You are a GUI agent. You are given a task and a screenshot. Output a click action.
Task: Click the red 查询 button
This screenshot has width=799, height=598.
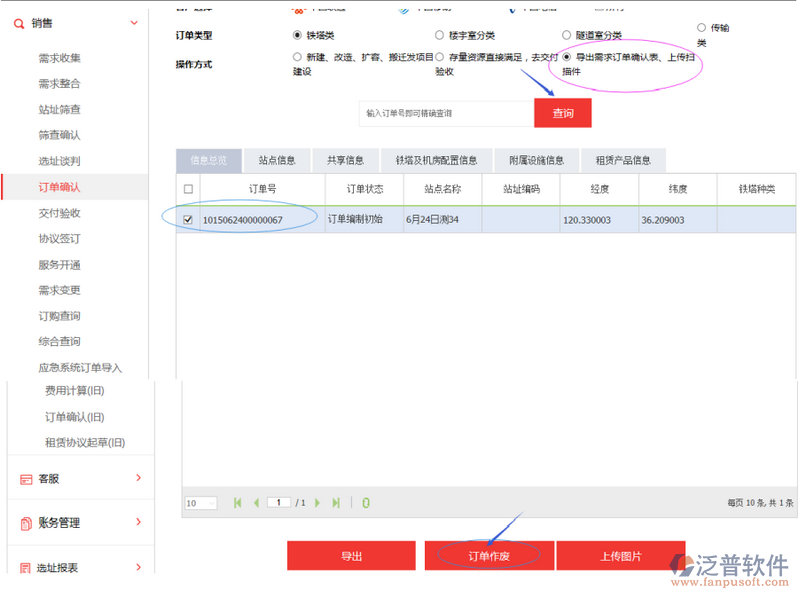coord(562,113)
